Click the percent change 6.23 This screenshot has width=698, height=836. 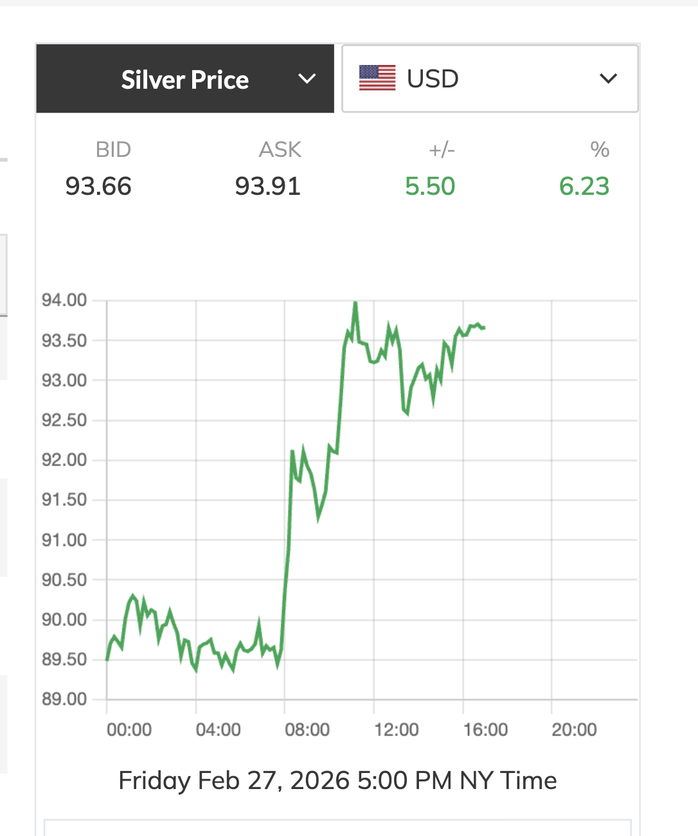584,186
